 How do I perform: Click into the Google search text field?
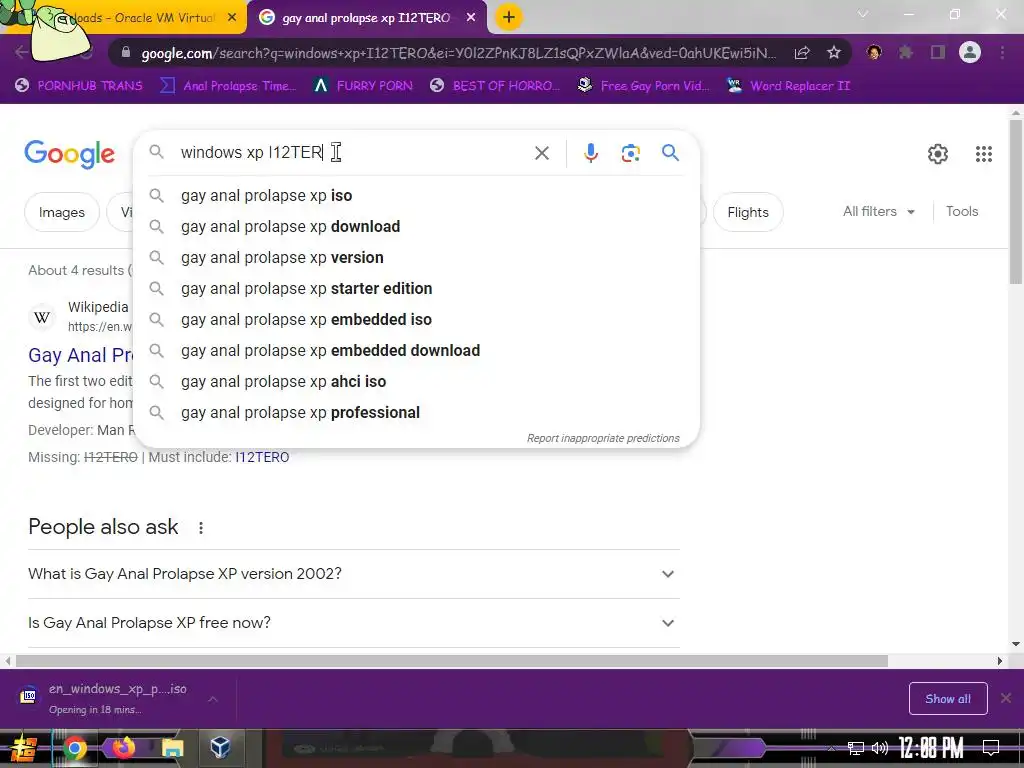click(x=353, y=153)
